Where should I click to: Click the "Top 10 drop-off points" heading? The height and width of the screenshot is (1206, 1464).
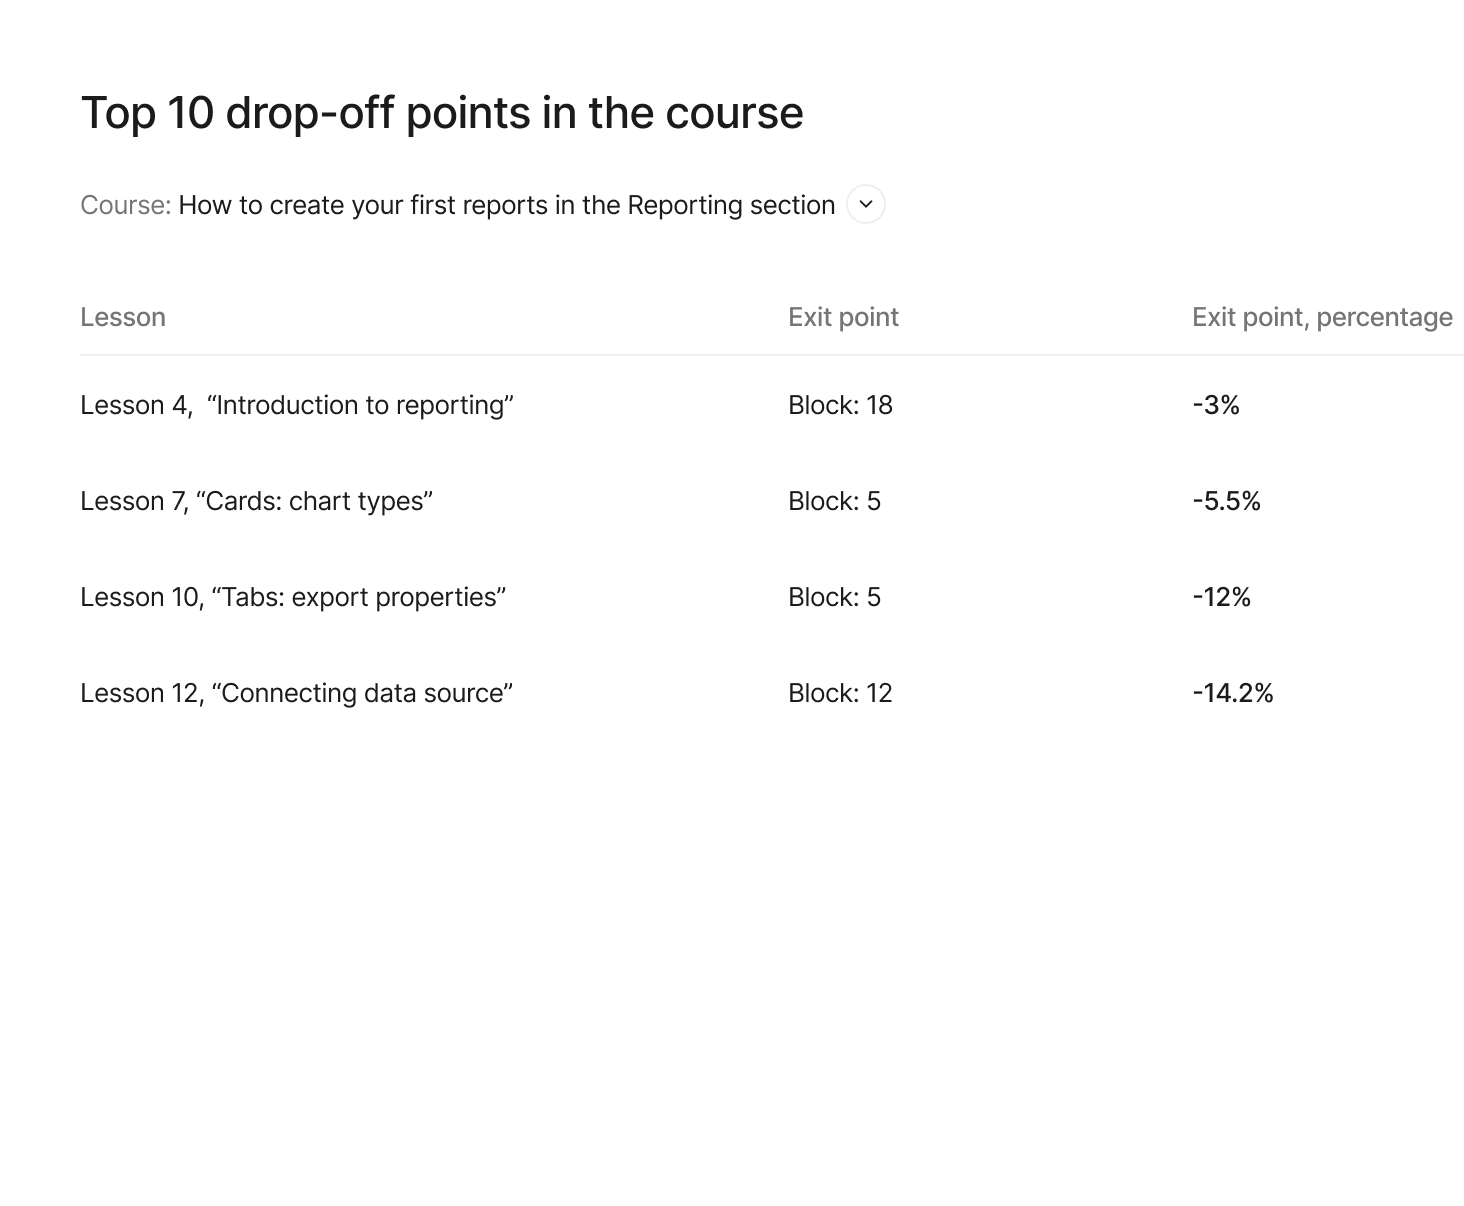(x=441, y=113)
